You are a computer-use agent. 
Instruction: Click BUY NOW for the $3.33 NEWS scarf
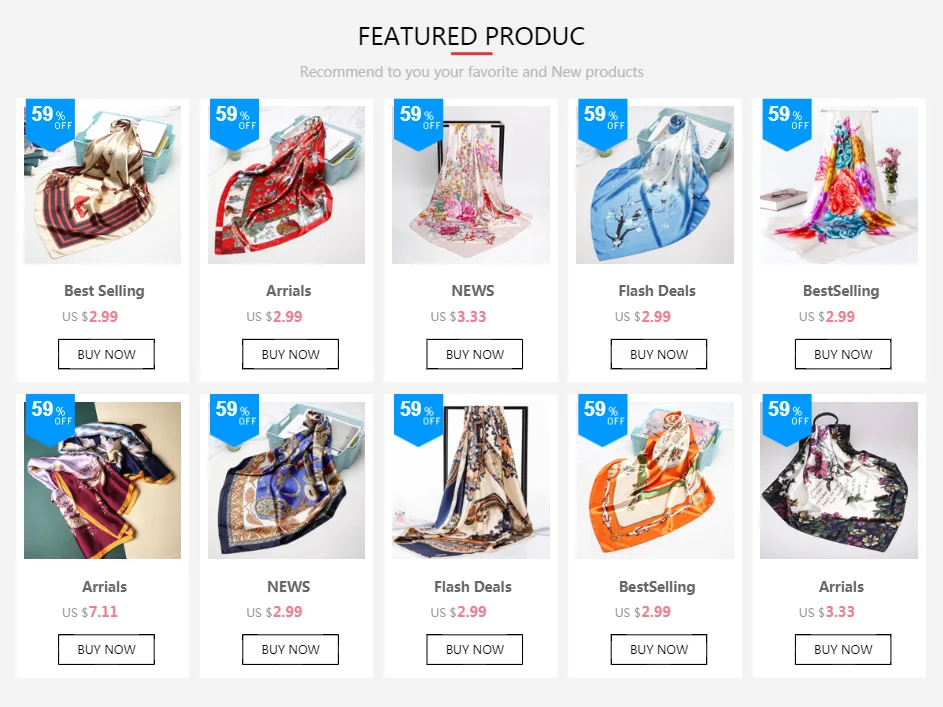click(x=475, y=354)
